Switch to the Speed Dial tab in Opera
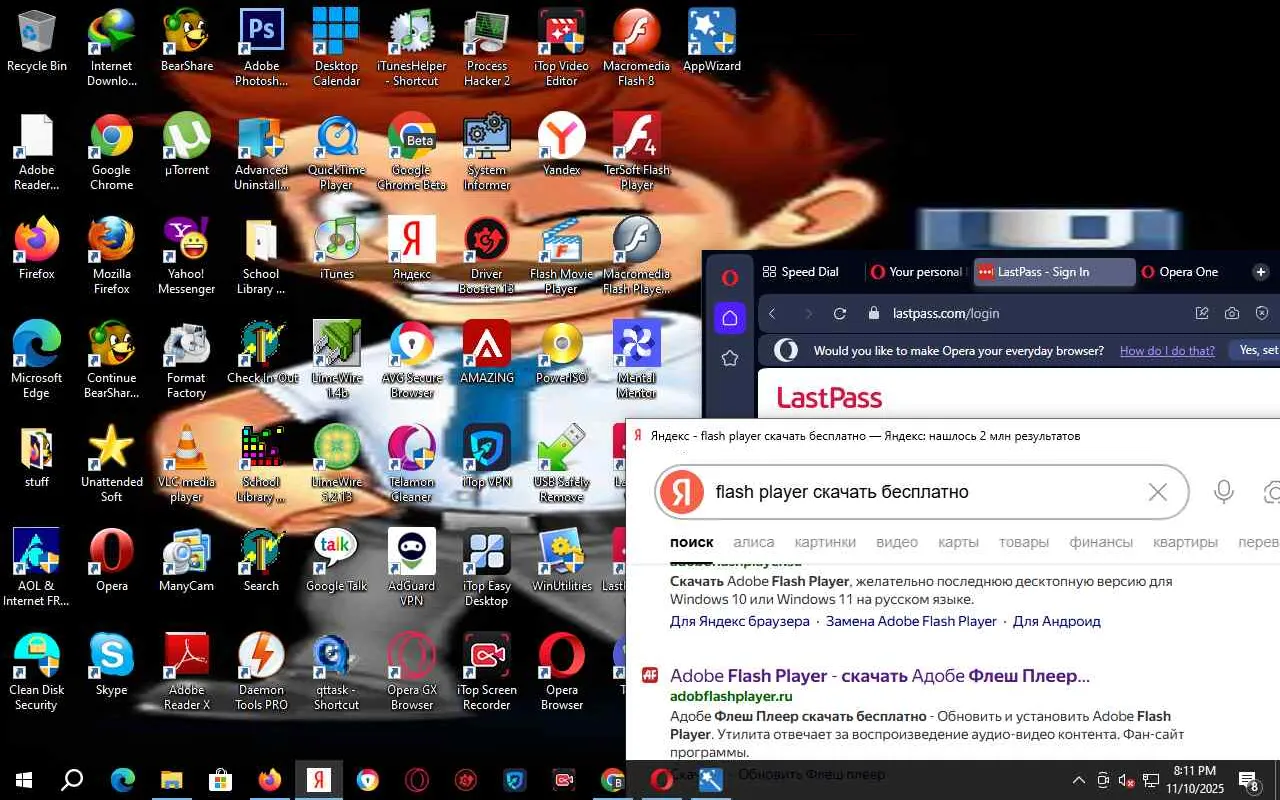Image resolution: width=1280 pixels, height=800 pixels. point(801,272)
